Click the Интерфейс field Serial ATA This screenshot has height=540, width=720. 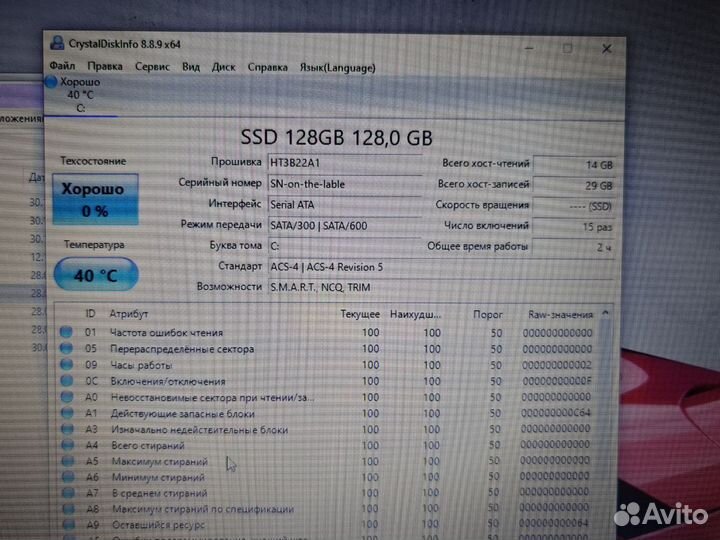click(344, 204)
